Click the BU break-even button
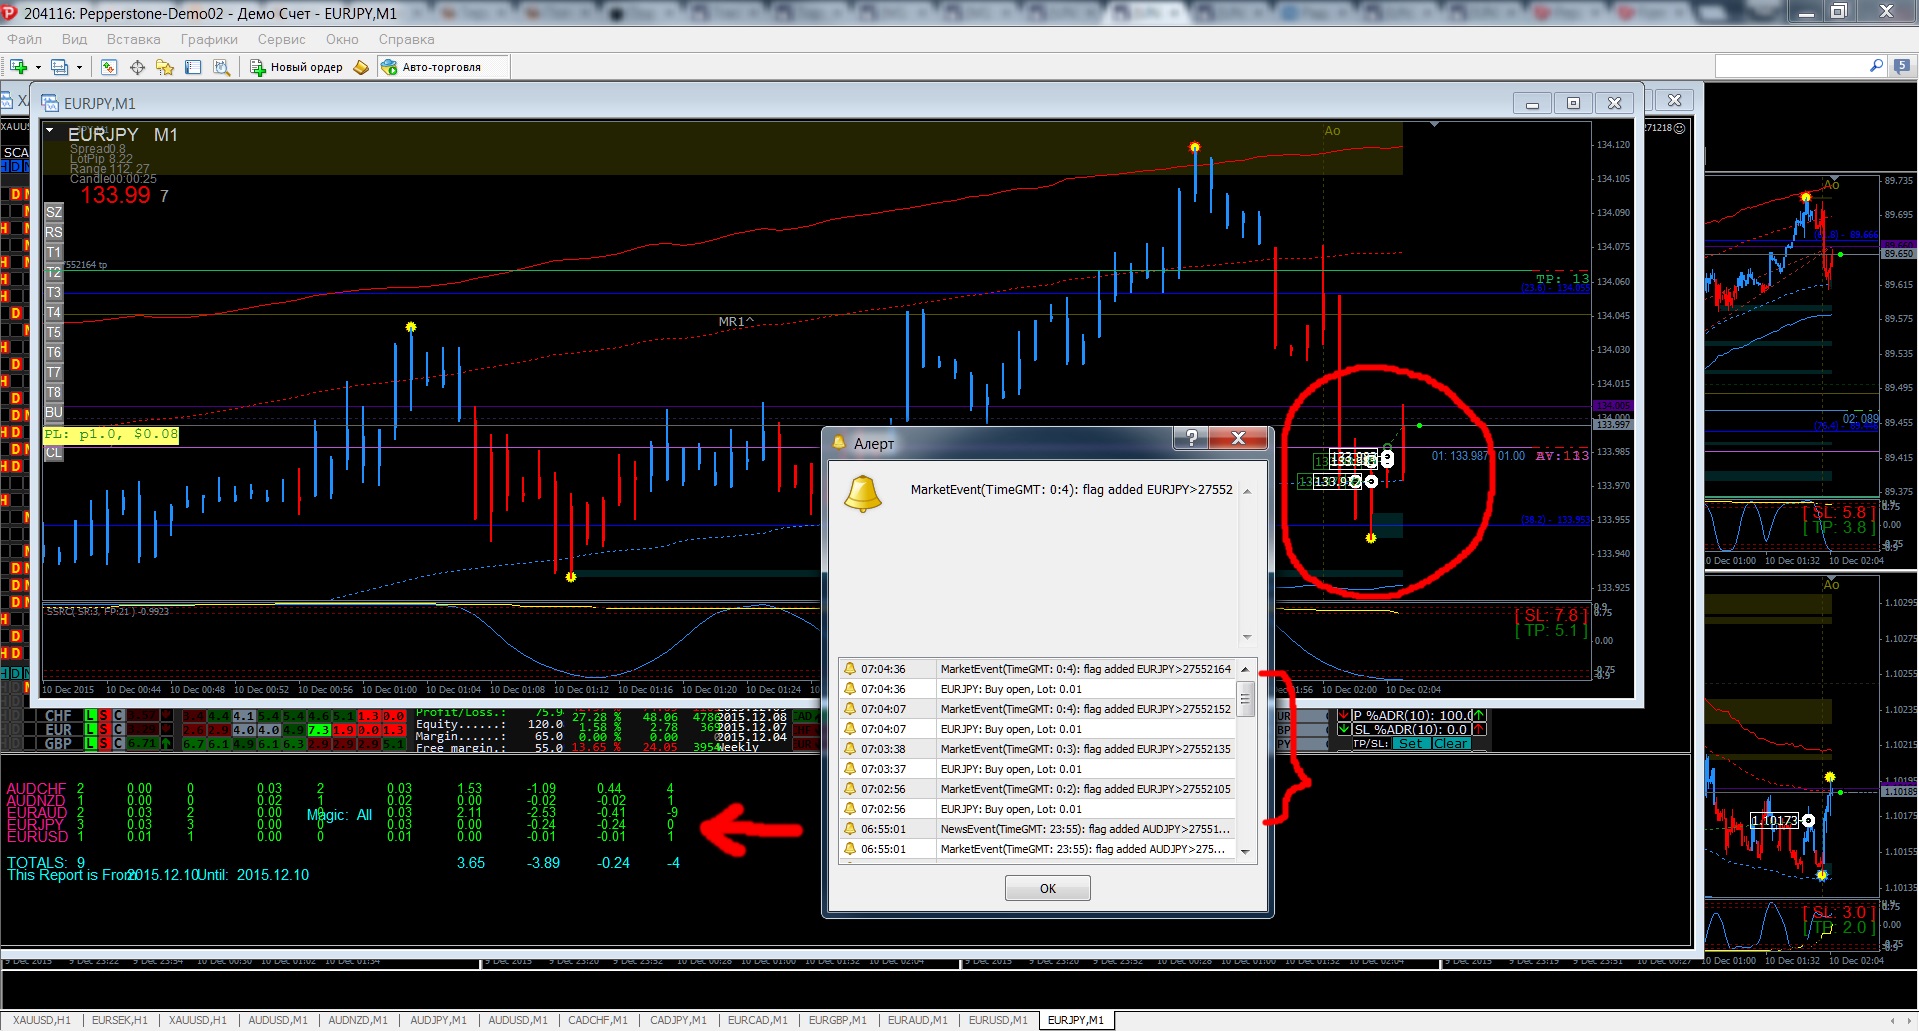 [54, 412]
